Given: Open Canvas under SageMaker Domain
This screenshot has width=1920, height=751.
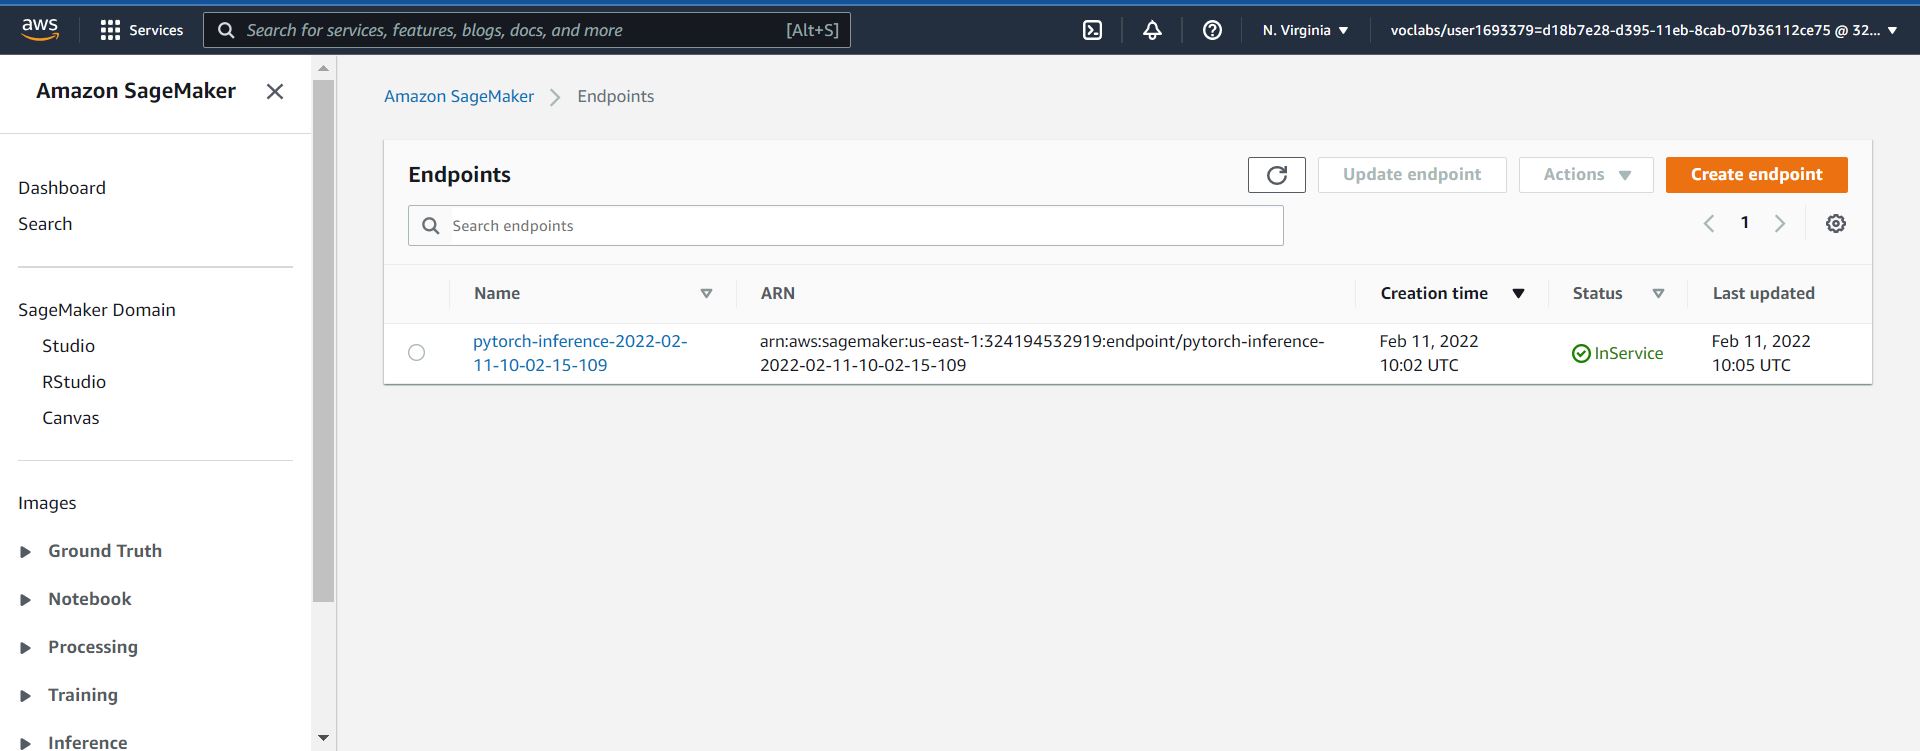Looking at the screenshot, I should pyautogui.click(x=70, y=418).
